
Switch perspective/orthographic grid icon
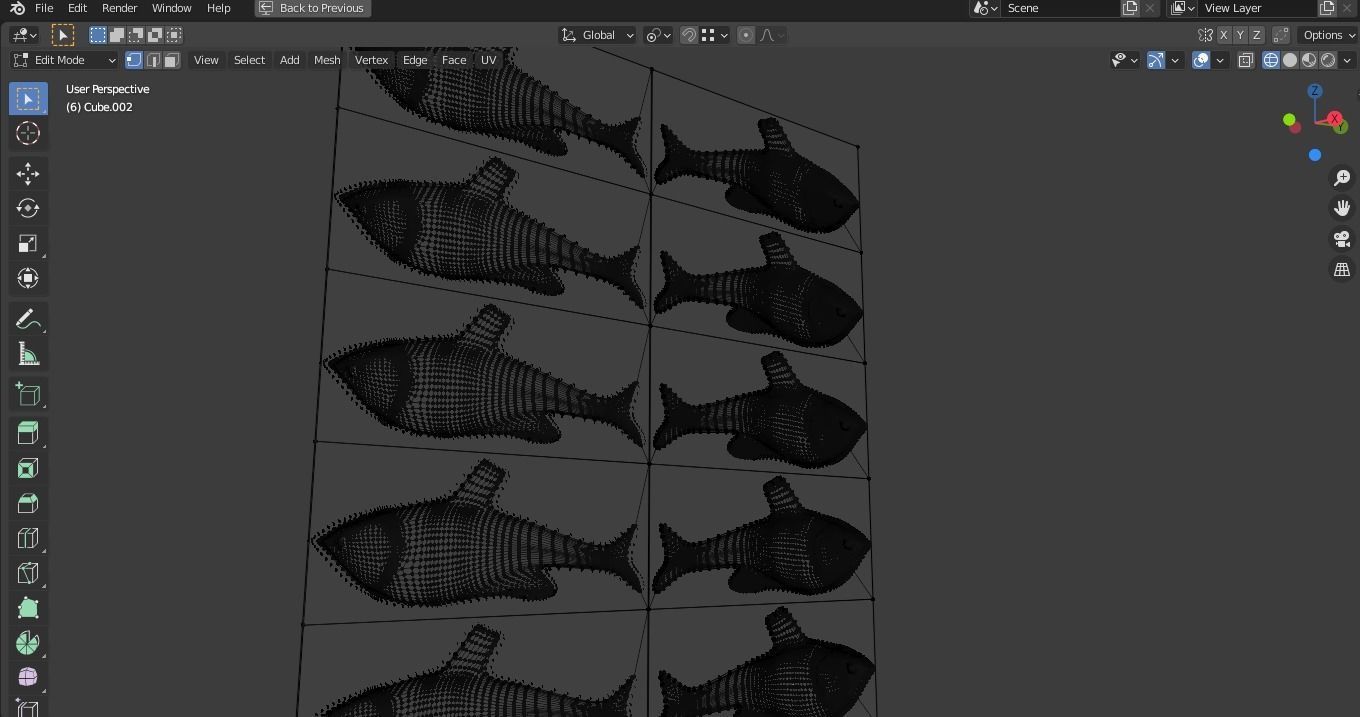[1342, 270]
